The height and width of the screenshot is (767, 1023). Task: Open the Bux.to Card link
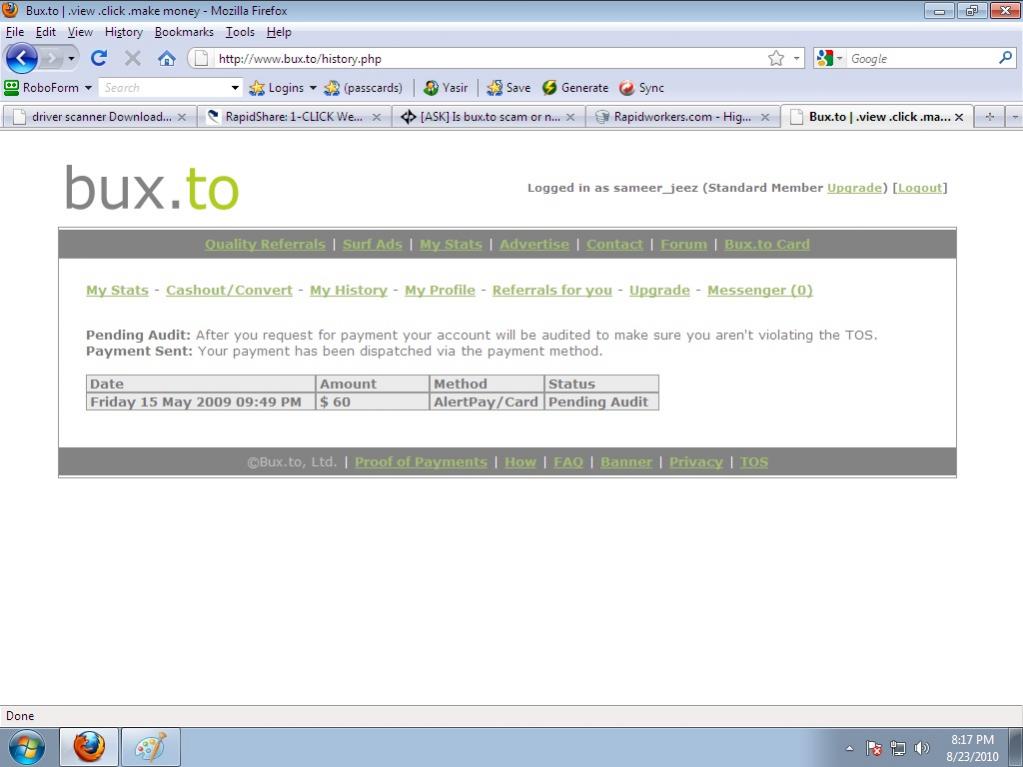click(x=767, y=244)
